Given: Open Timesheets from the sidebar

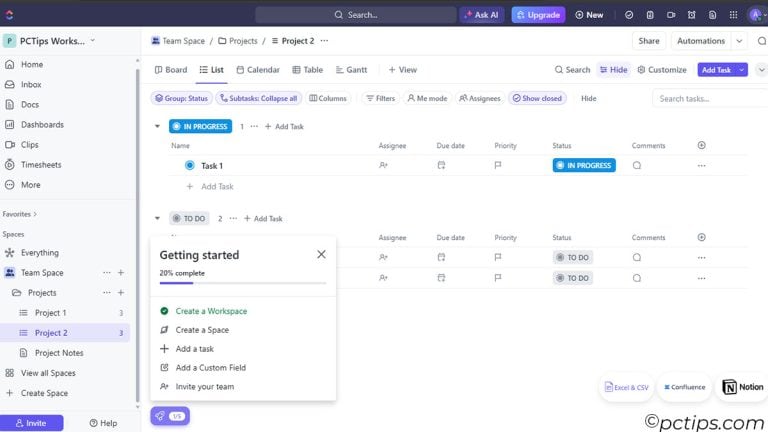Looking at the screenshot, I should [x=40, y=165].
